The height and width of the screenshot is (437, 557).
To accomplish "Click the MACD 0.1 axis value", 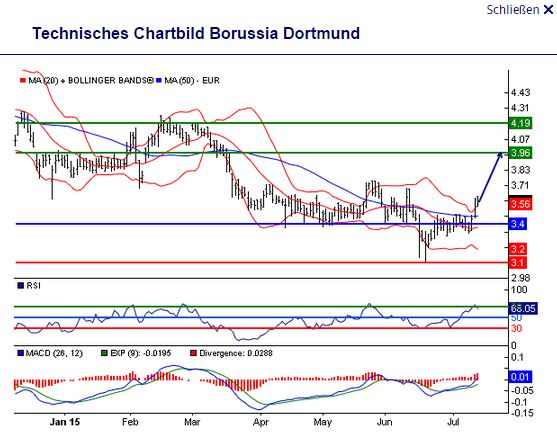I will [x=517, y=357].
